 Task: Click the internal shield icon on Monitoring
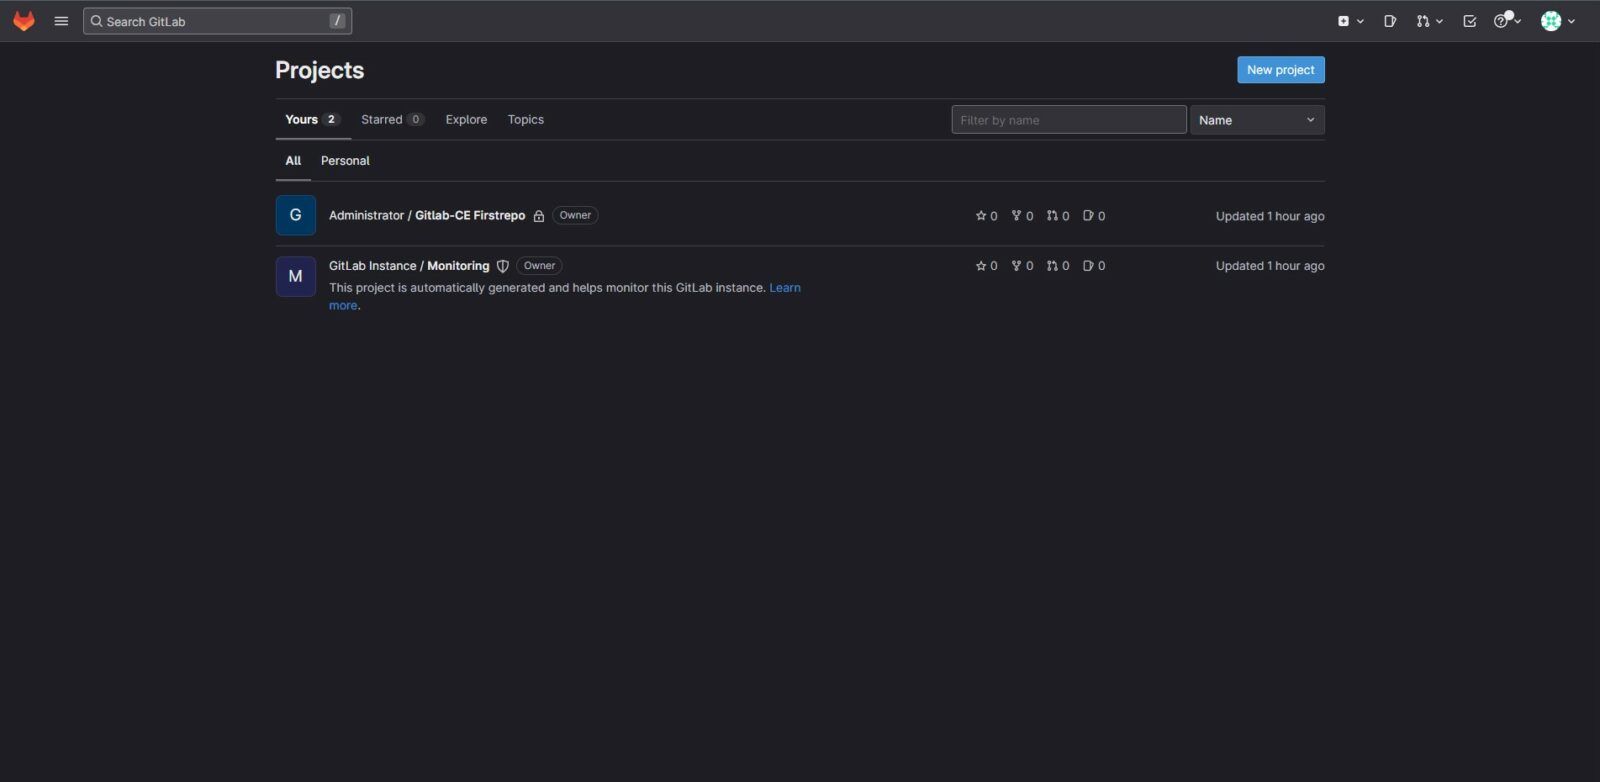pyautogui.click(x=503, y=266)
